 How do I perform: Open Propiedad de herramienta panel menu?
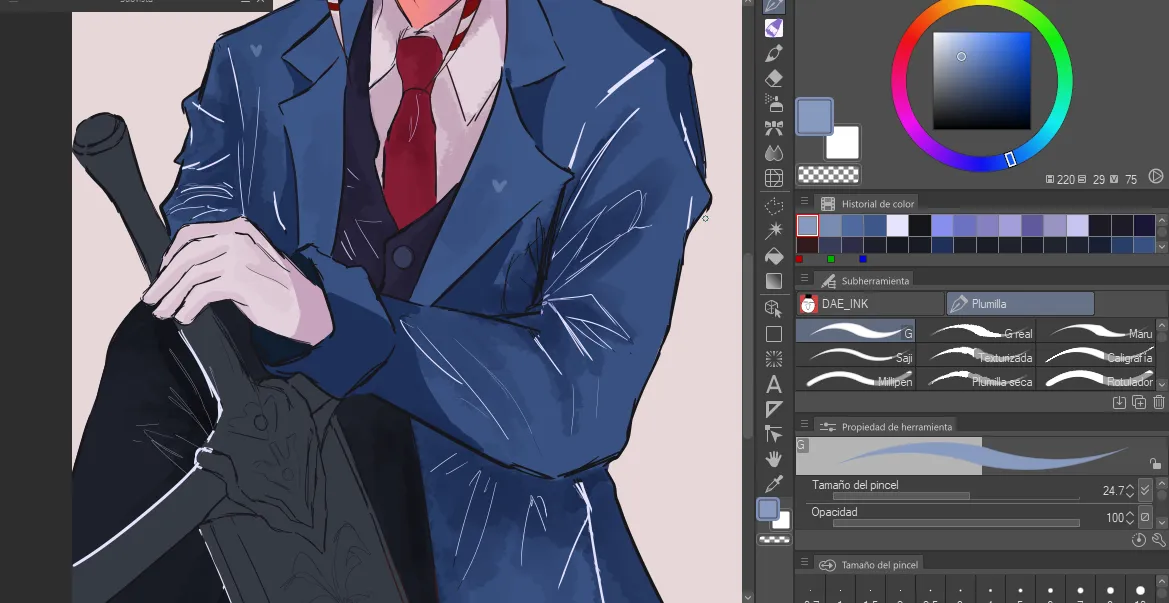click(804, 426)
